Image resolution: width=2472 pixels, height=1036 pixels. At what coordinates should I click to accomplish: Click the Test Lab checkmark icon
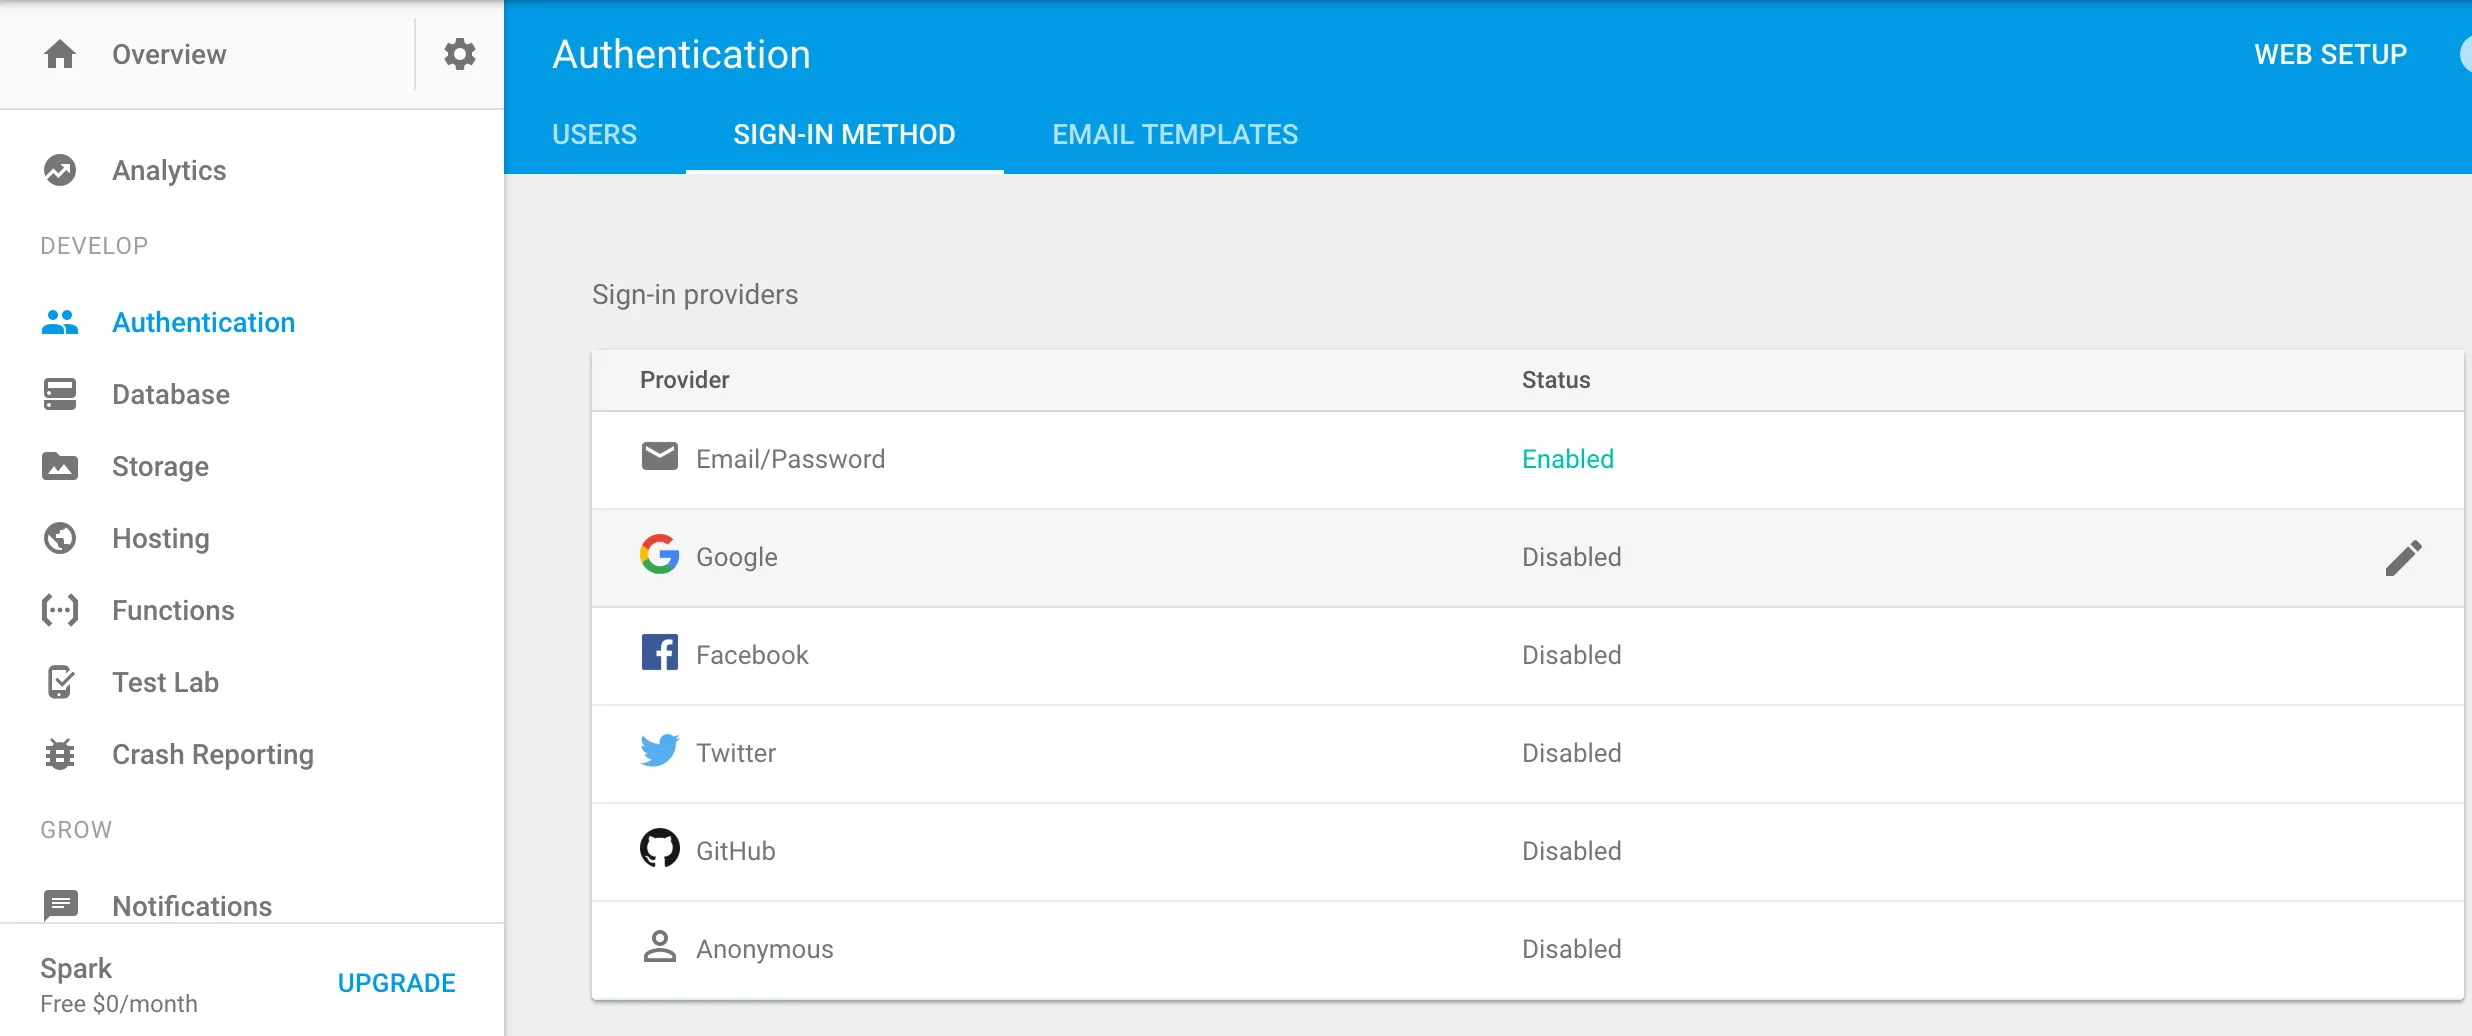click(60, 682)
